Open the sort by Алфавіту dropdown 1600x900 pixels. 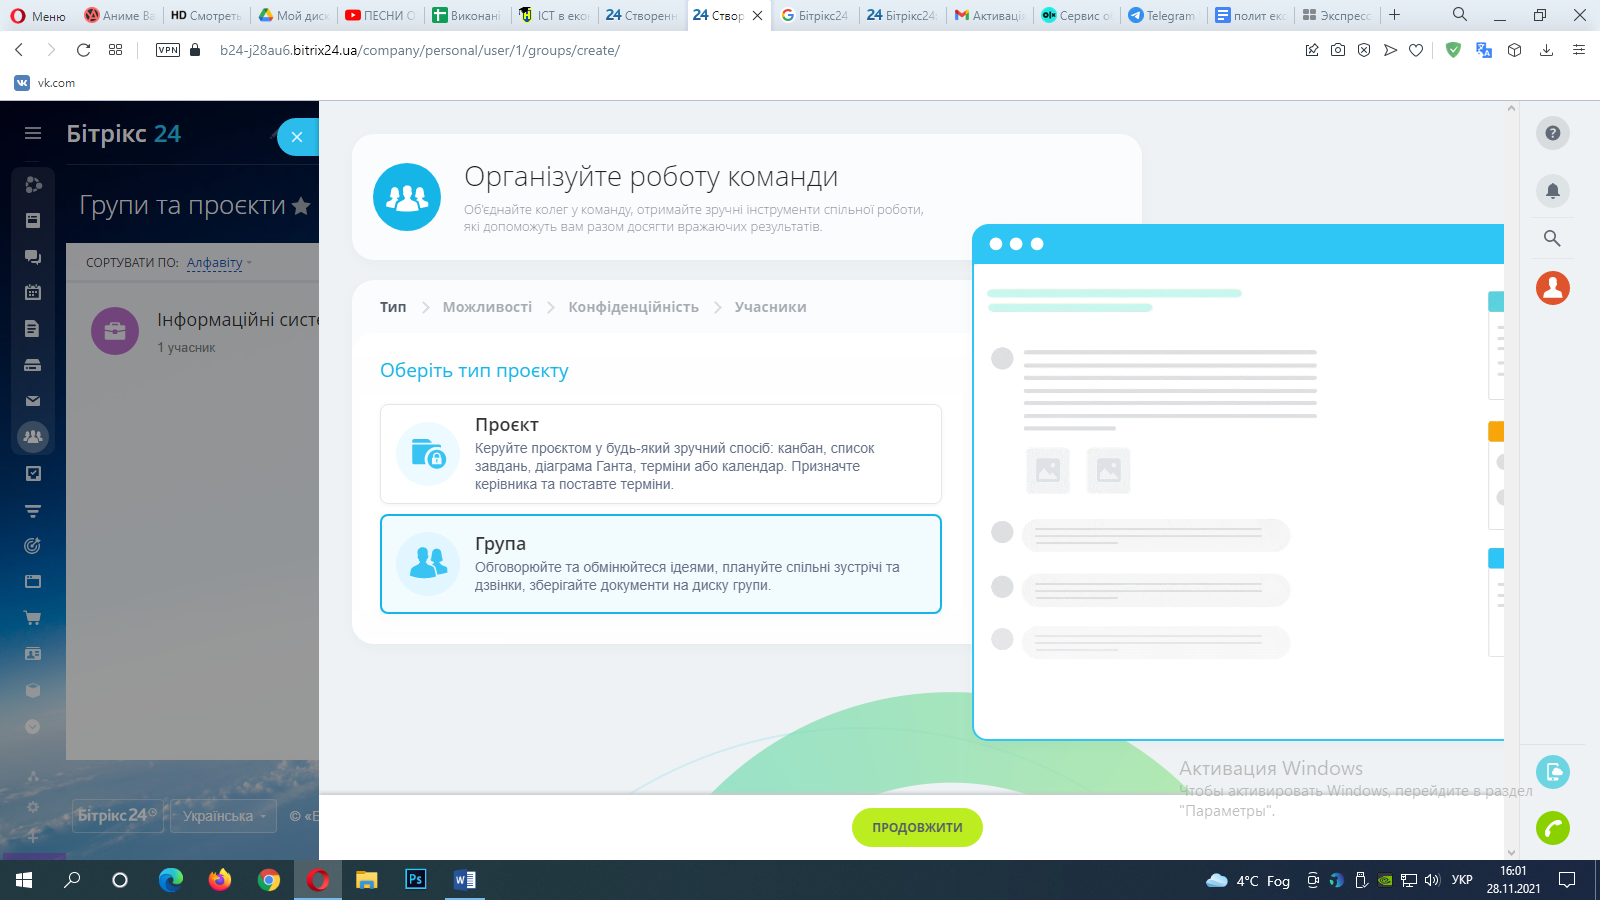[x=219, y=263]
